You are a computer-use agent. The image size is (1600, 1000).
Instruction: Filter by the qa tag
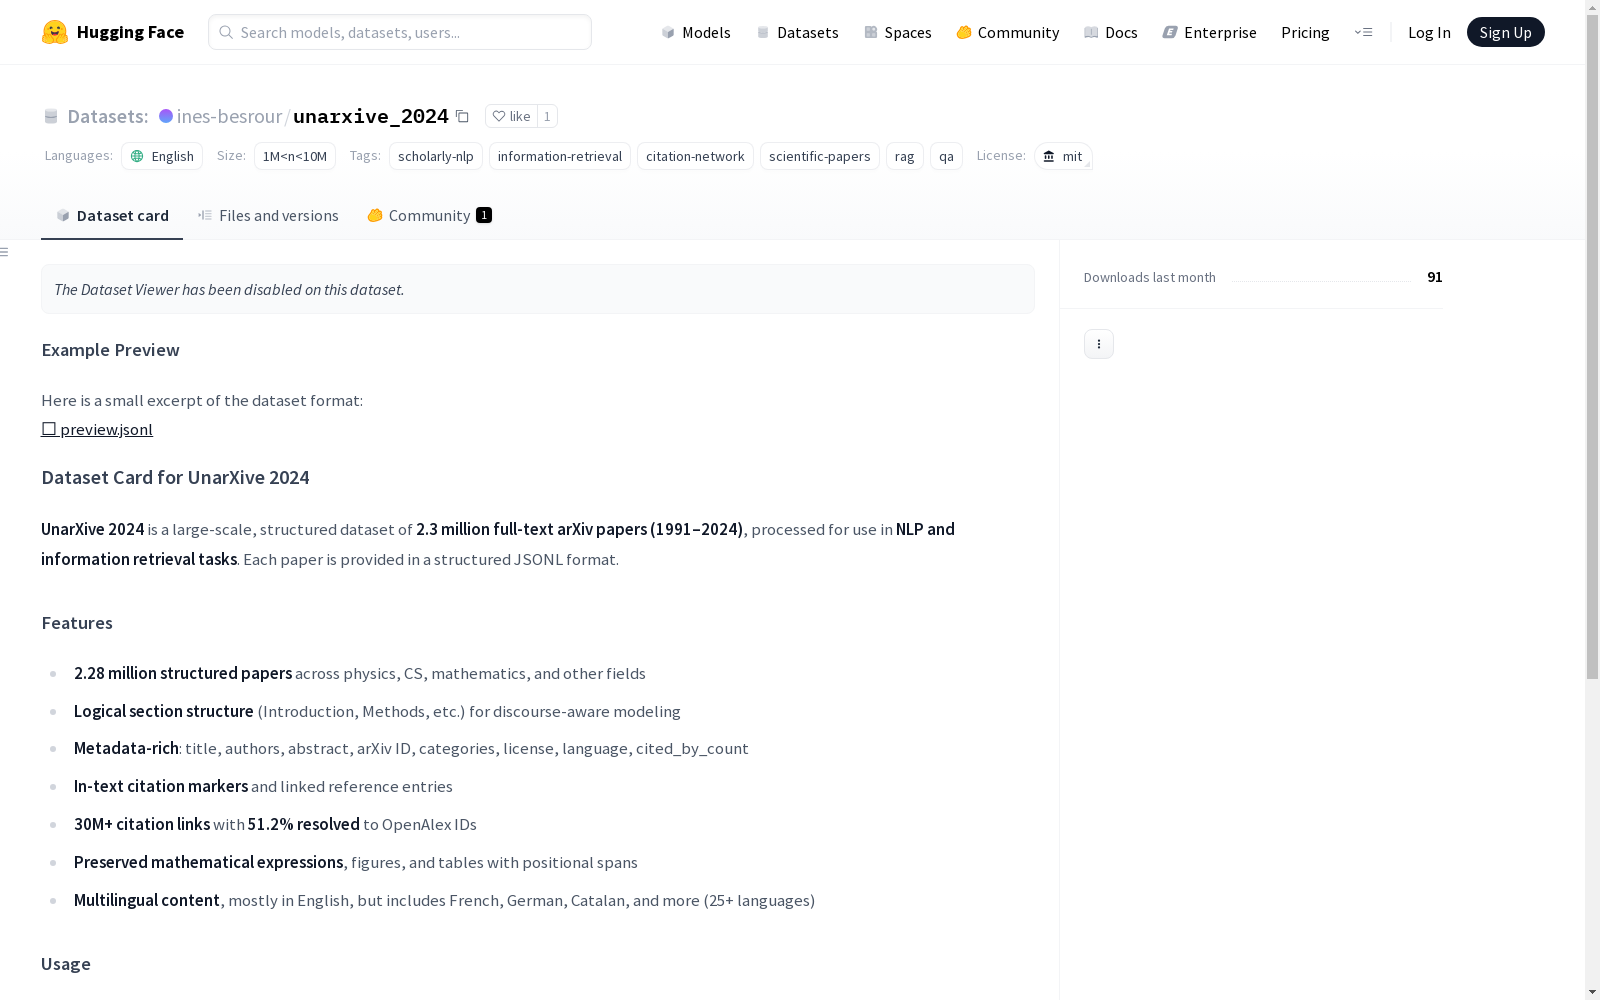[x=946, y=156]
